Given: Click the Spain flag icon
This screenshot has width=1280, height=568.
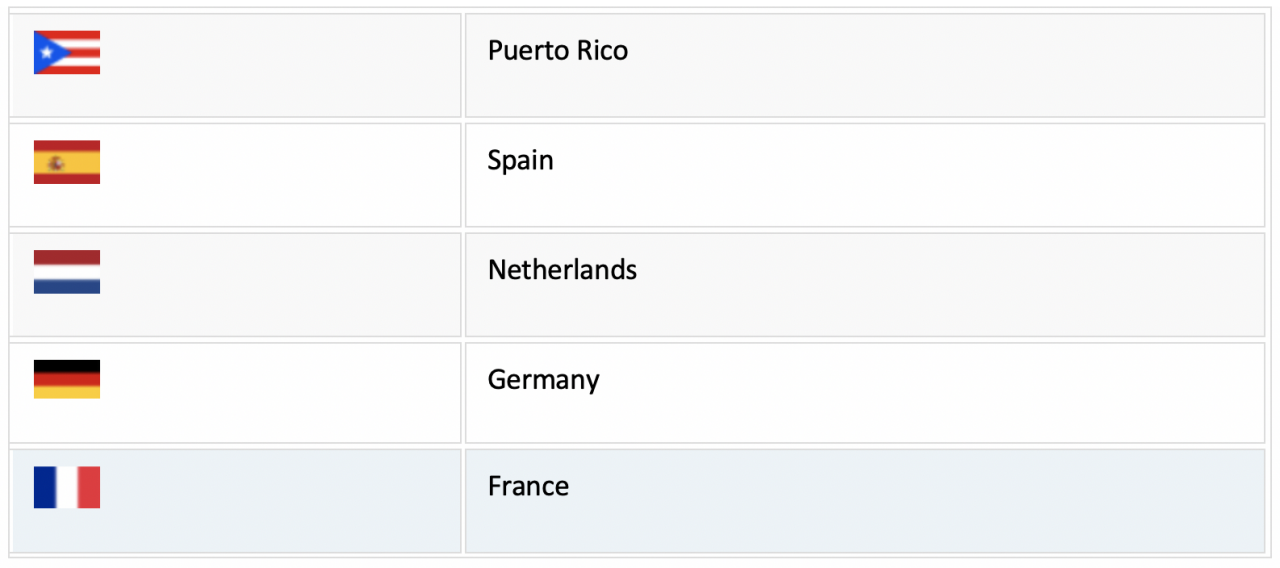Looking at the screenshot, I should pos(67,162).
